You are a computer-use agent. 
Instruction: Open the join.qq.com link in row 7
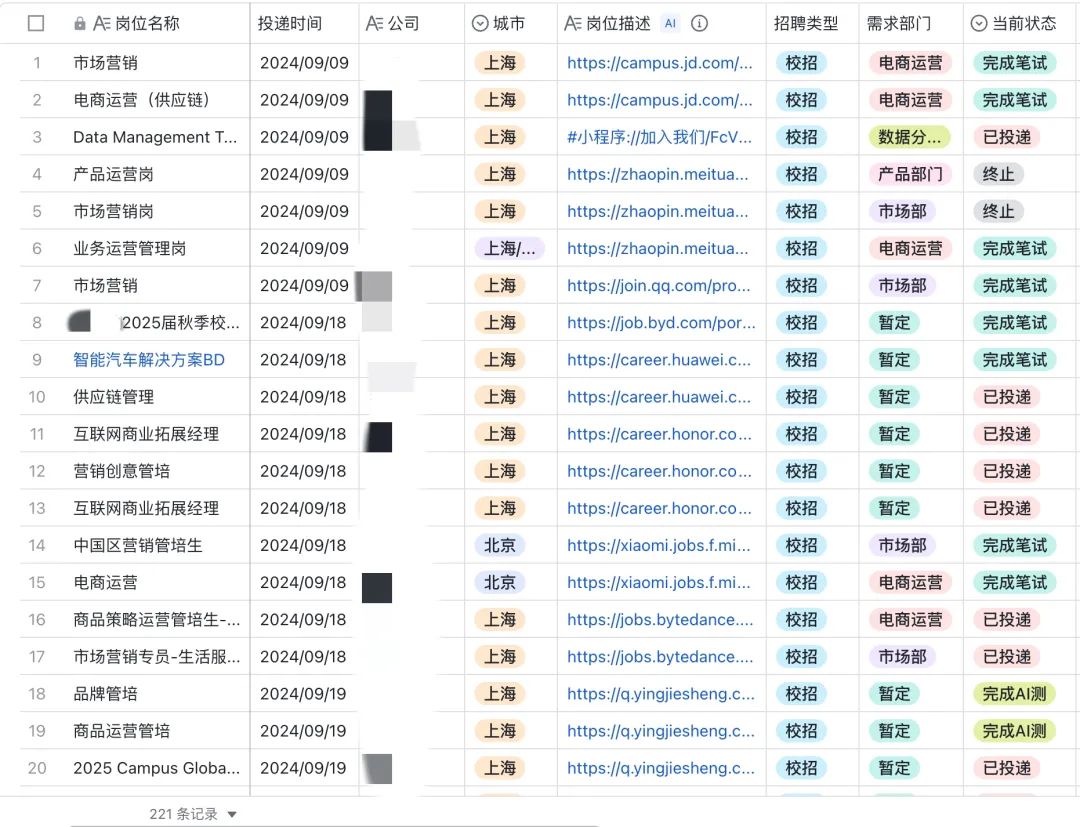point(659,286)
